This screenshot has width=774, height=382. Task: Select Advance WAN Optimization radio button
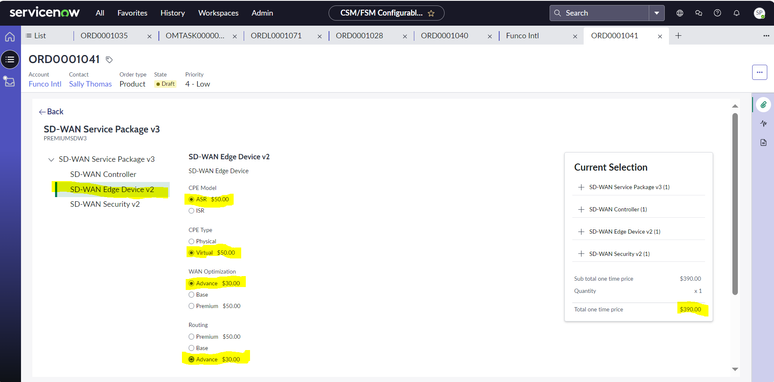(191, 283)
